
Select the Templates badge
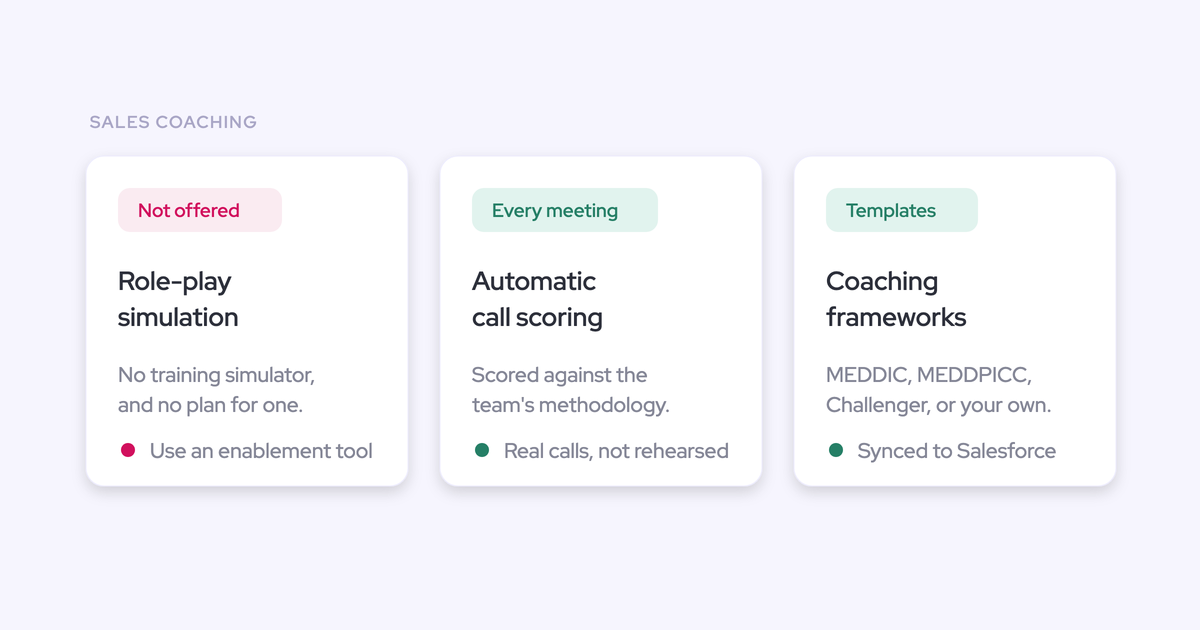902,210
